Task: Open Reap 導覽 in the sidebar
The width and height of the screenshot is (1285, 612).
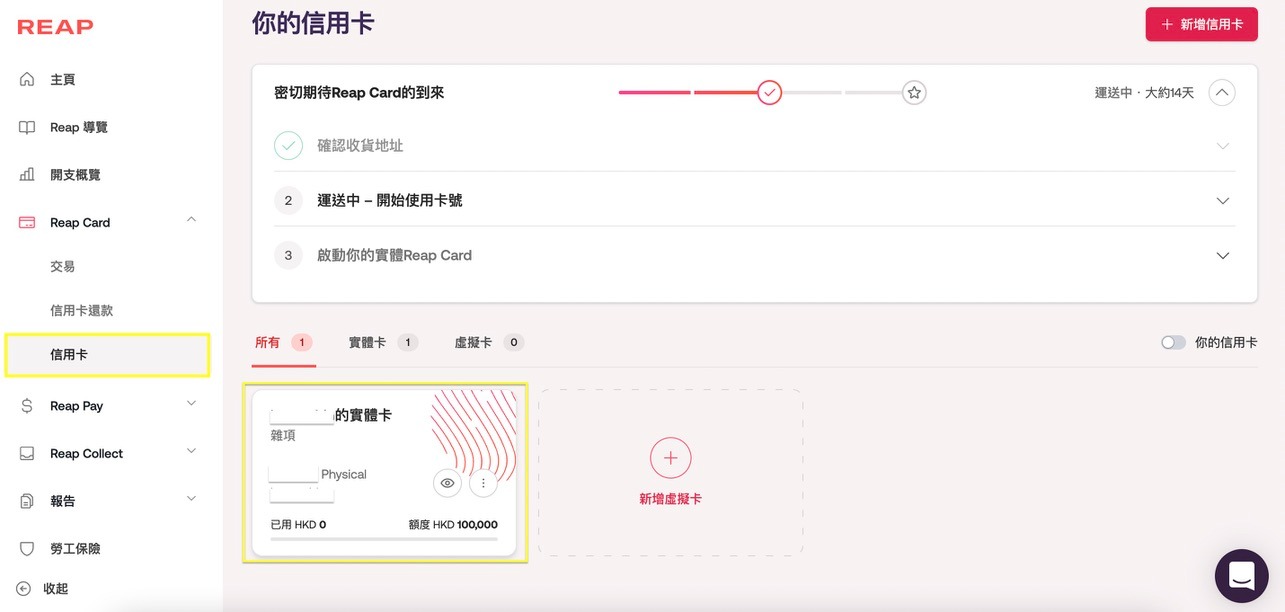Action: coord(79,127)
